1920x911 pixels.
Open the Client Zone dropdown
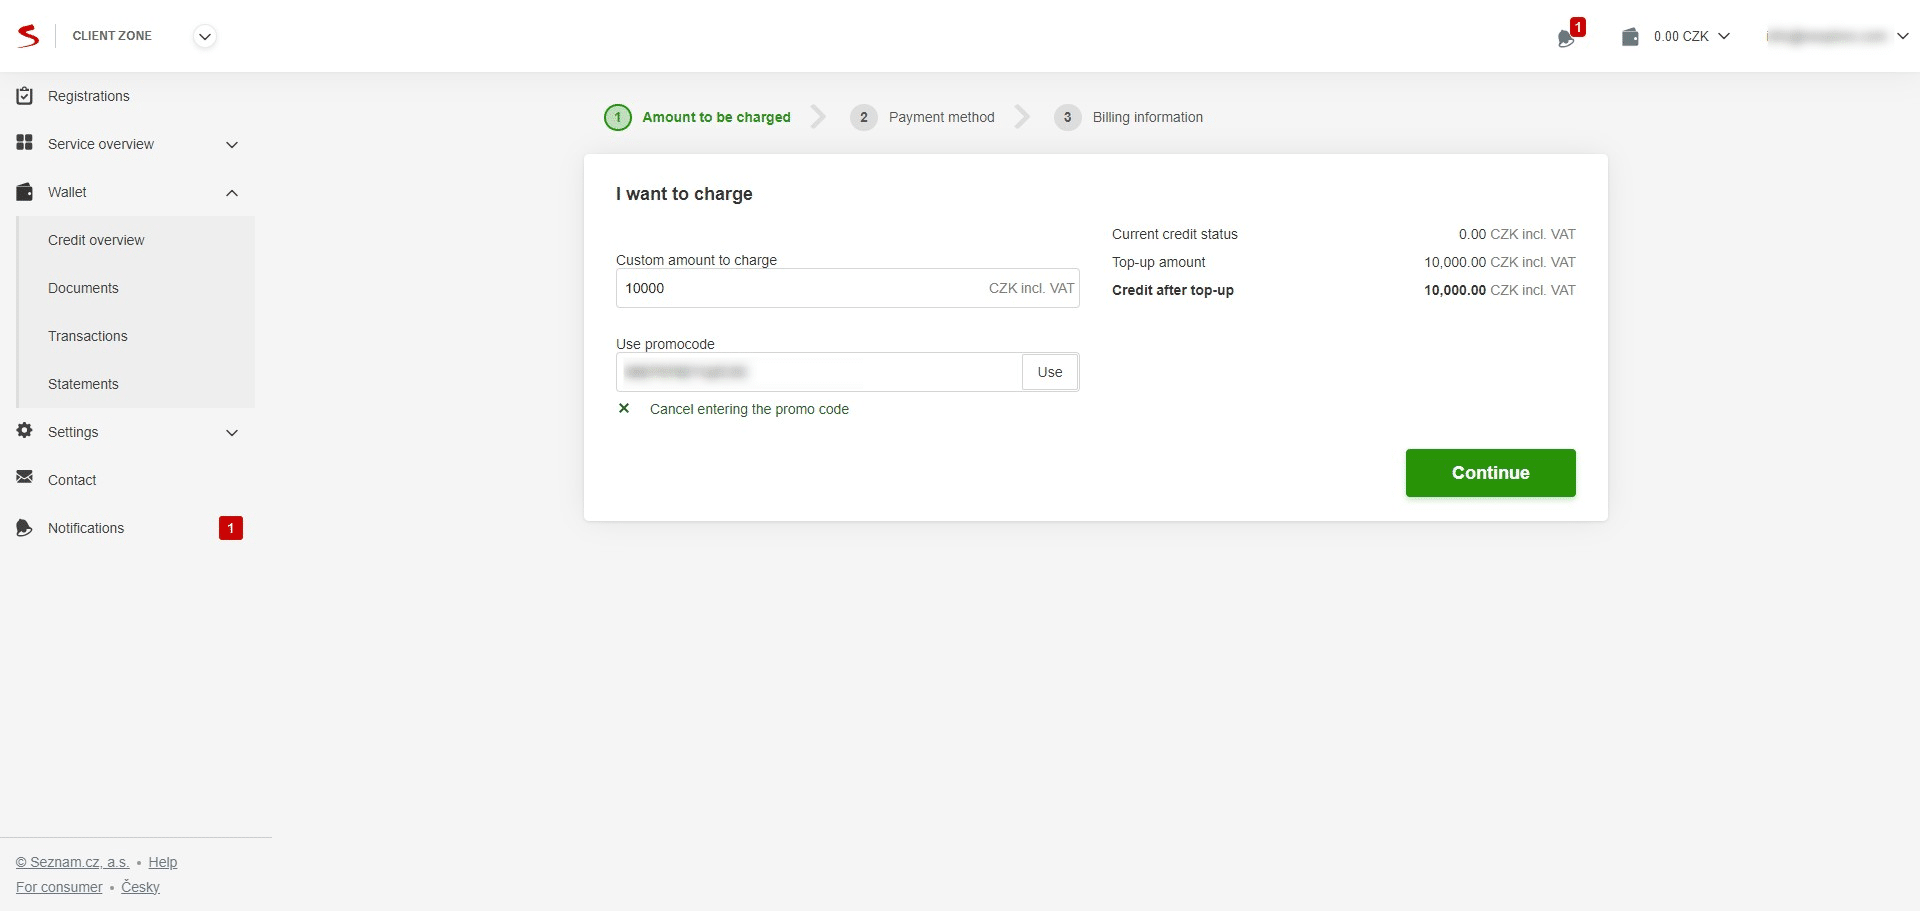point(204,36)
